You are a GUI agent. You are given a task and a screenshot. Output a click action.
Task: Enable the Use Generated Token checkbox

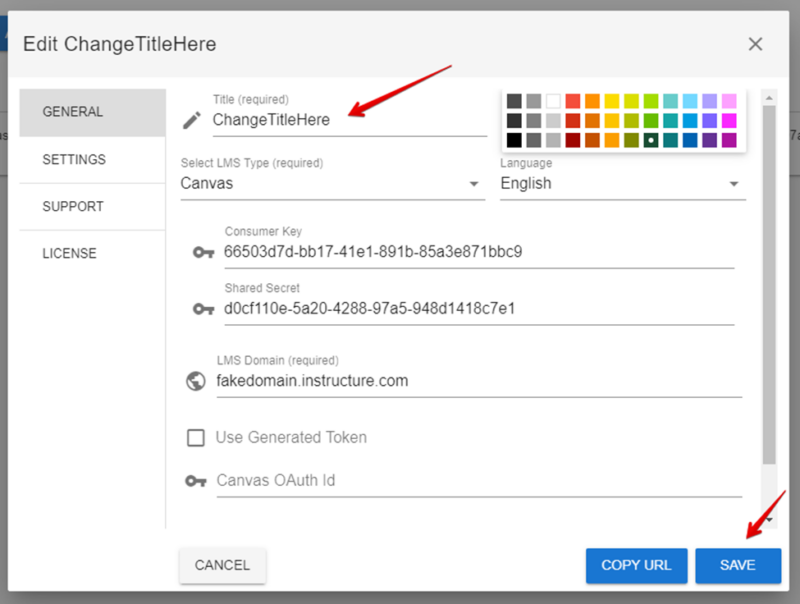pyautogui.click(x=196, y=437)
